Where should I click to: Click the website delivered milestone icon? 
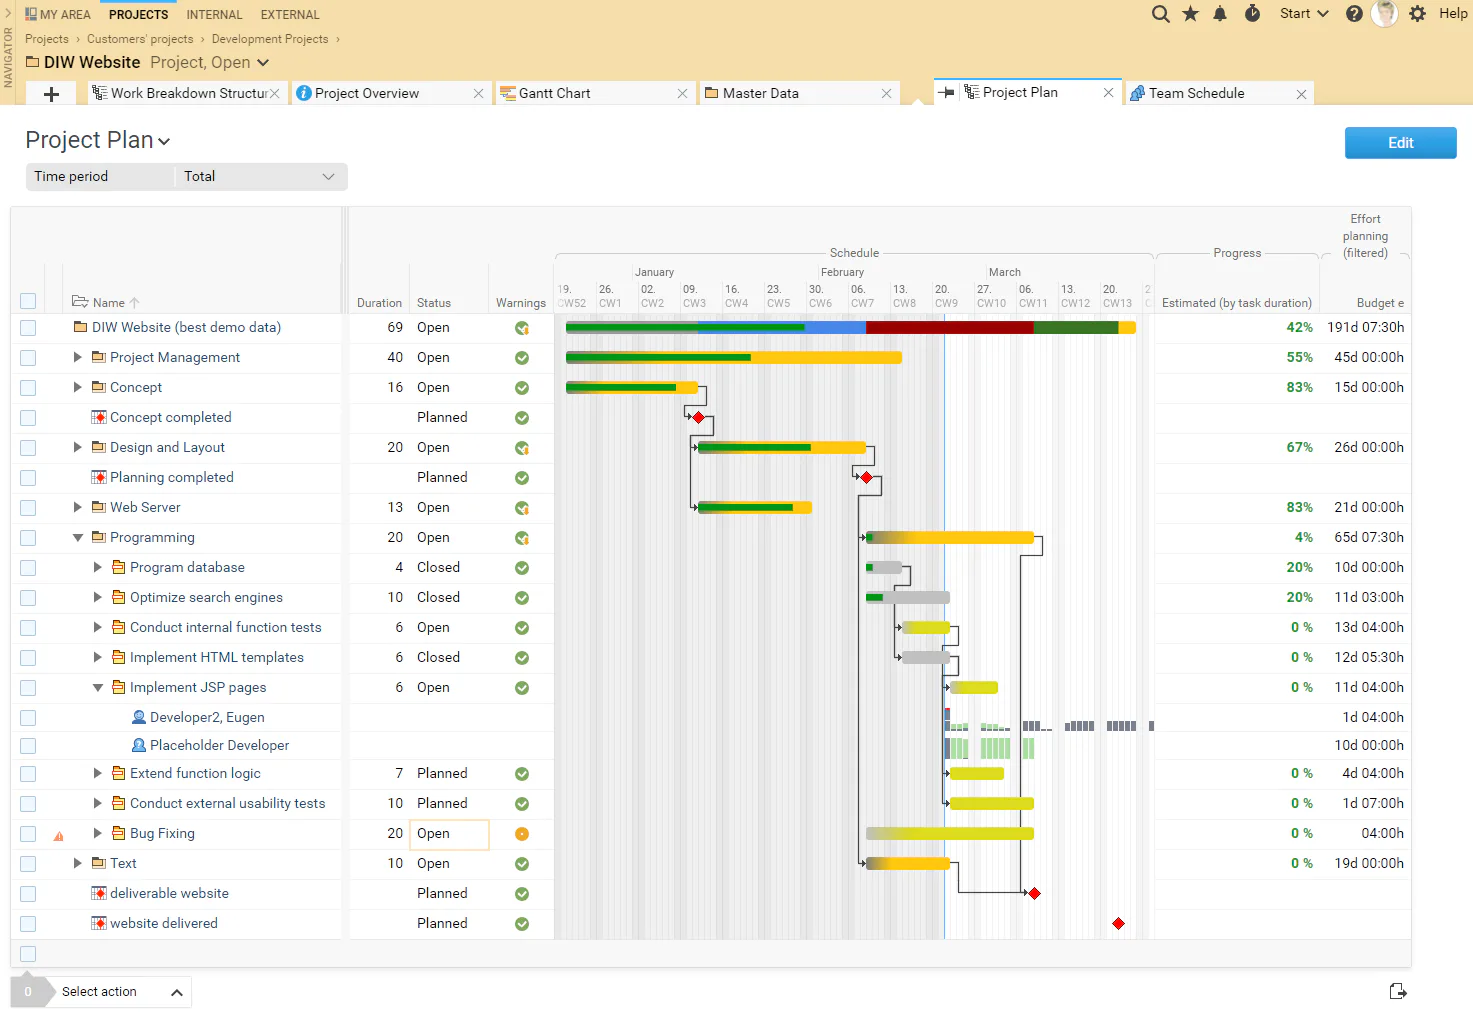pos(99,923)
